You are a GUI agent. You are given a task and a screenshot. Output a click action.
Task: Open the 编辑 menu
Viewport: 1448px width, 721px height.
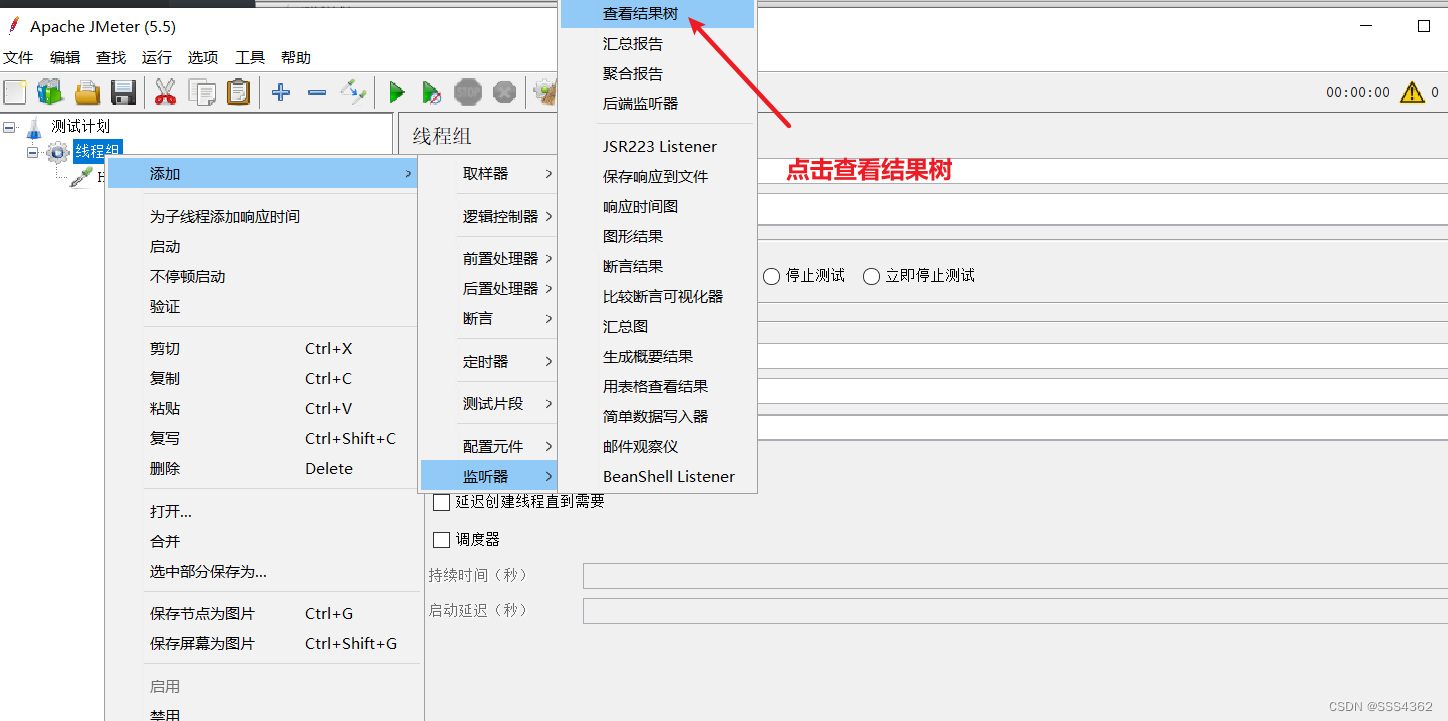pyautogui.click(x=65, y=57)
